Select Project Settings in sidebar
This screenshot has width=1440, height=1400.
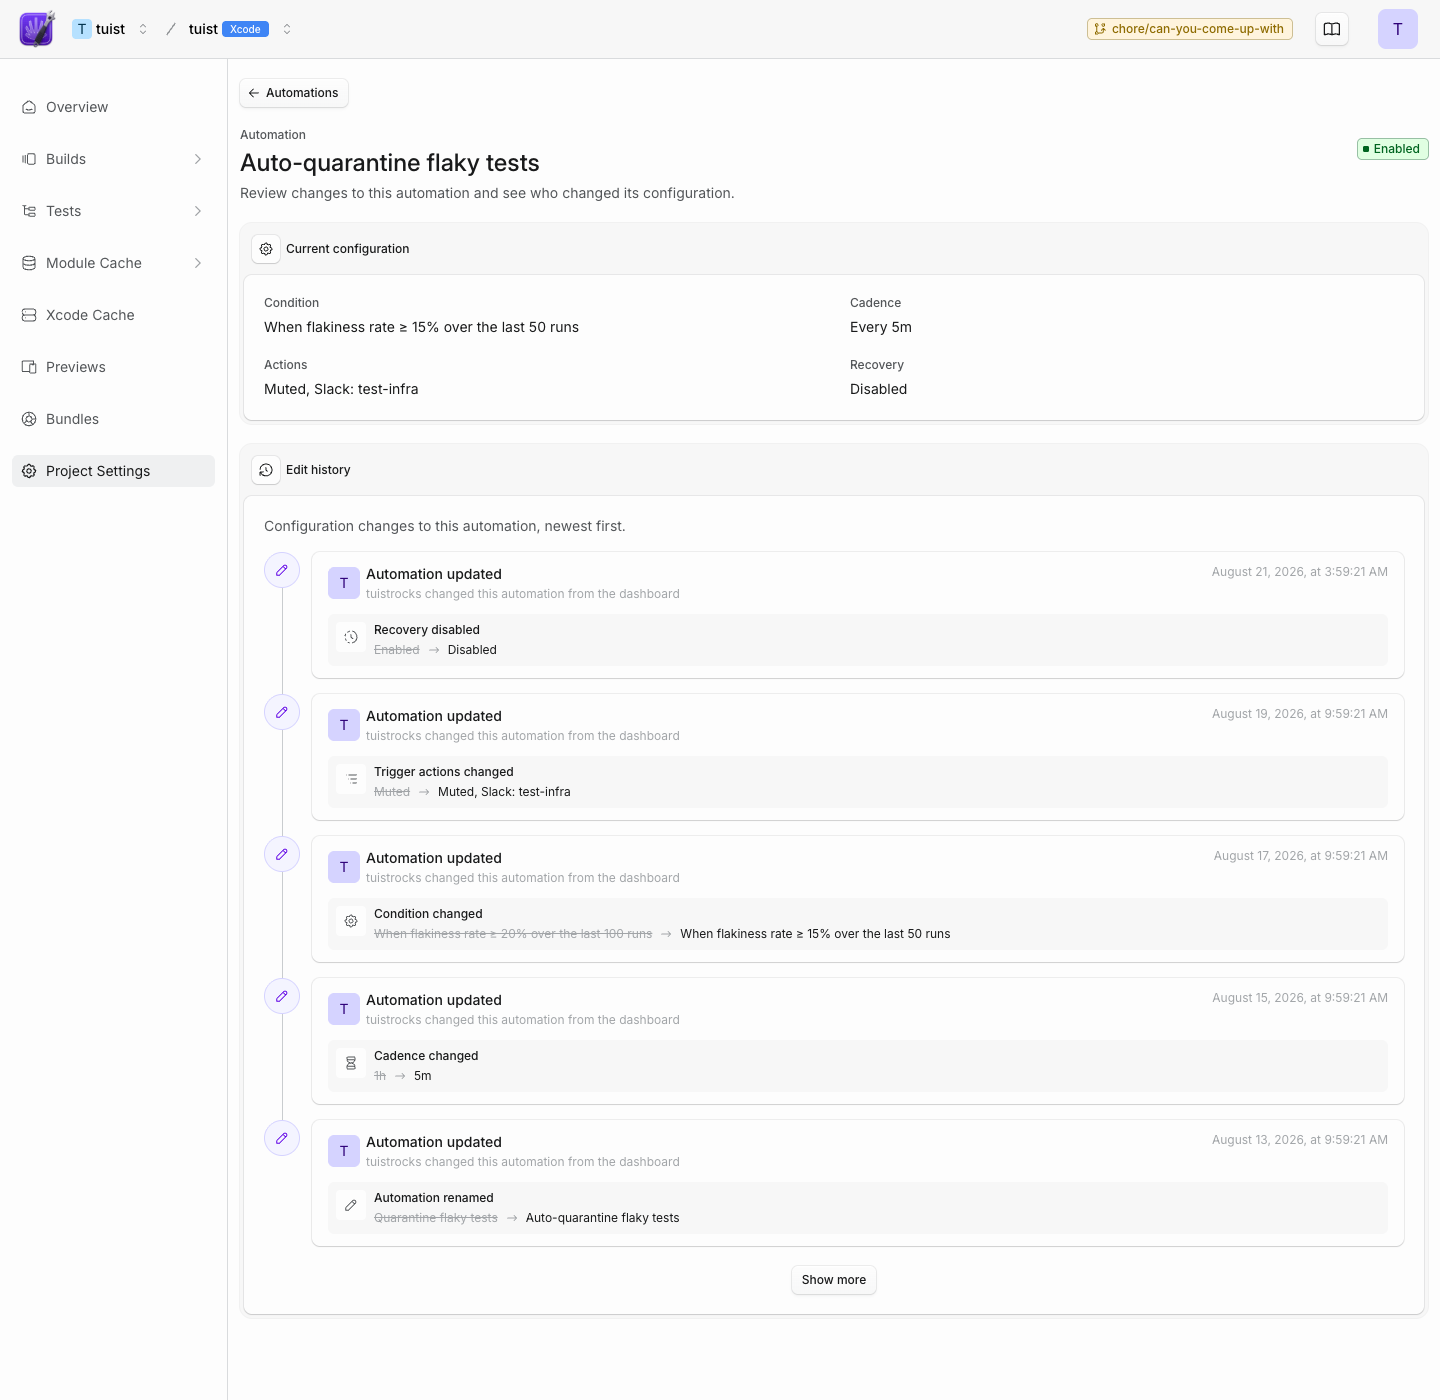(113, 471)
